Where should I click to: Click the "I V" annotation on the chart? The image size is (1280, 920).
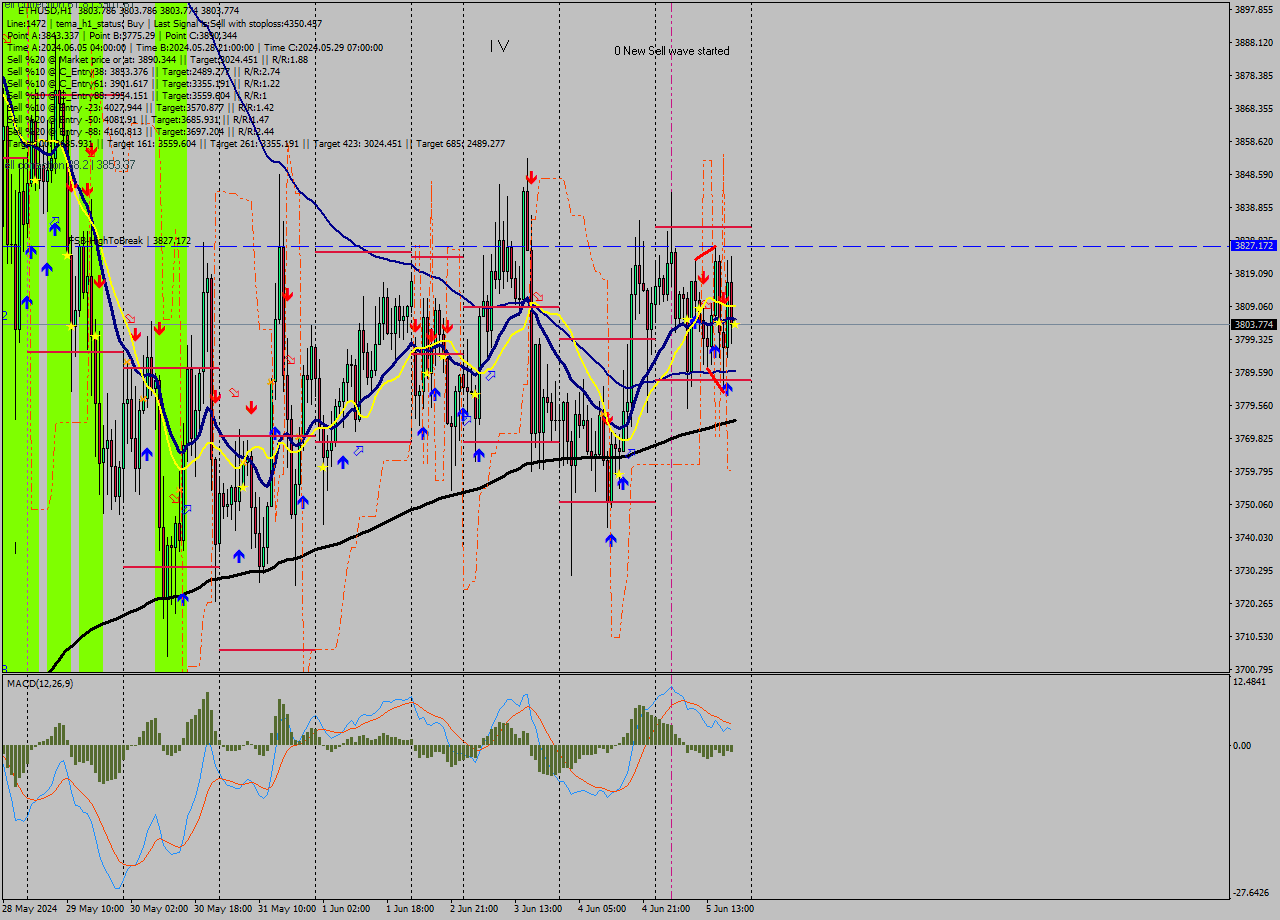(497, 44)
